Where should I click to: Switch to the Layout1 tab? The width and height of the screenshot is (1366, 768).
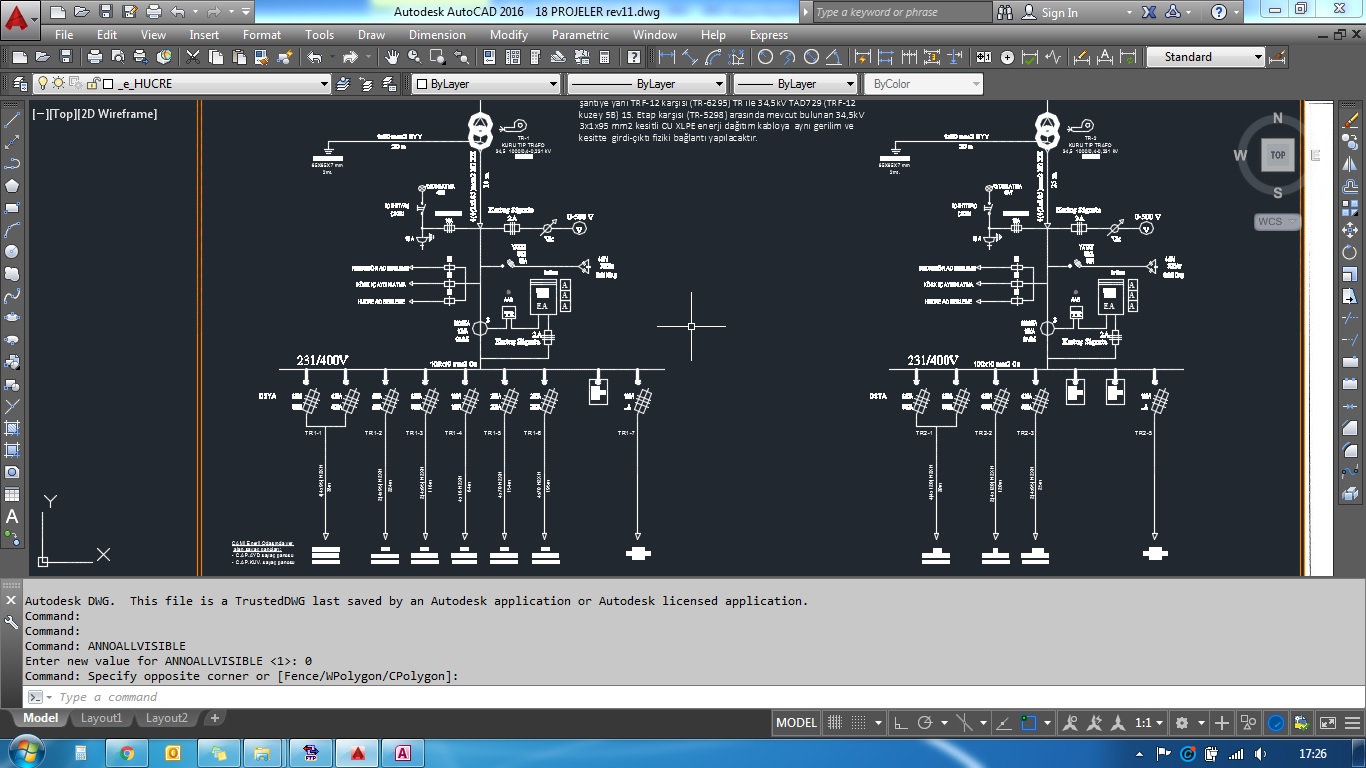(101, 718)
